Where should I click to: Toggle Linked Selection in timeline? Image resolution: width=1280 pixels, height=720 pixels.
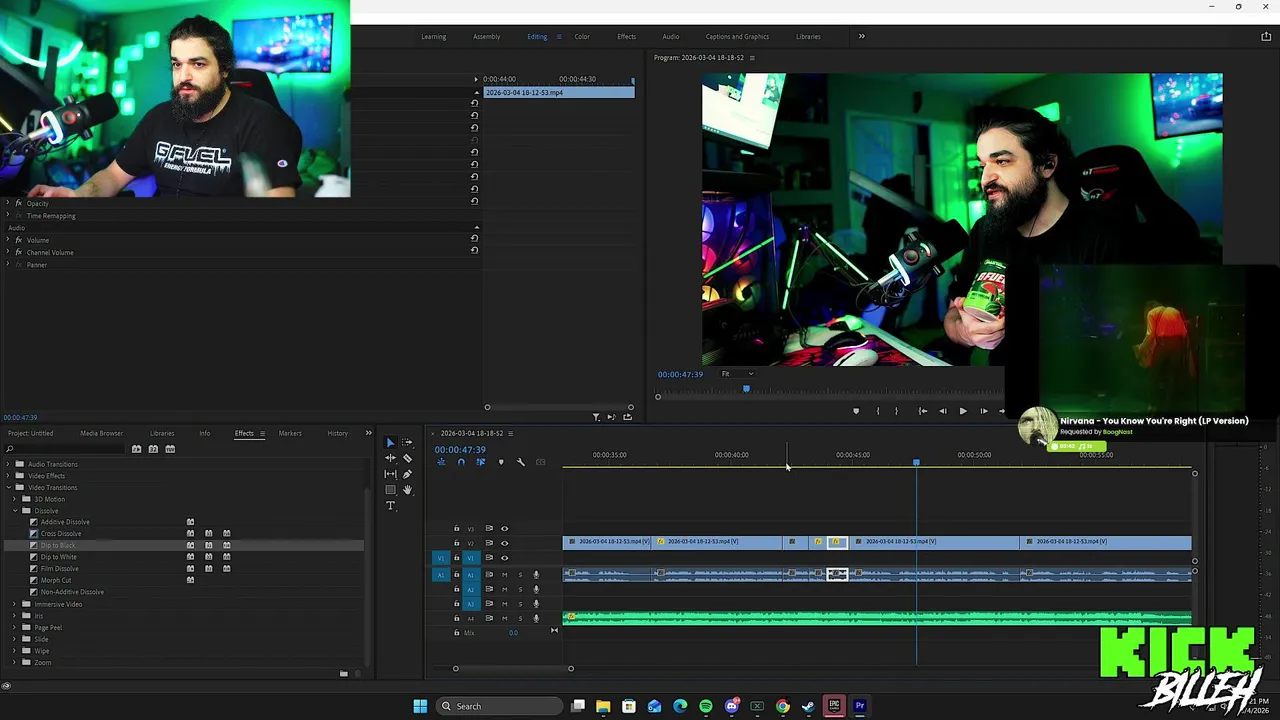(x=481, y=462)
